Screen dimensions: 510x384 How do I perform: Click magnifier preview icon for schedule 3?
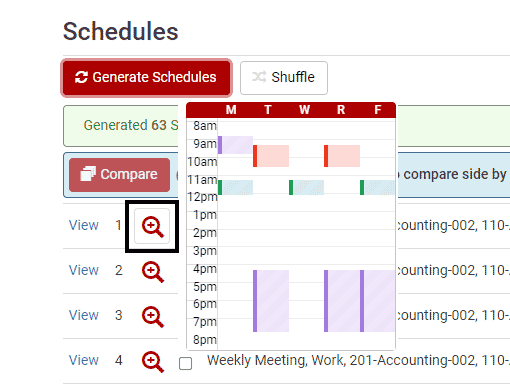(x=153, y=317)
